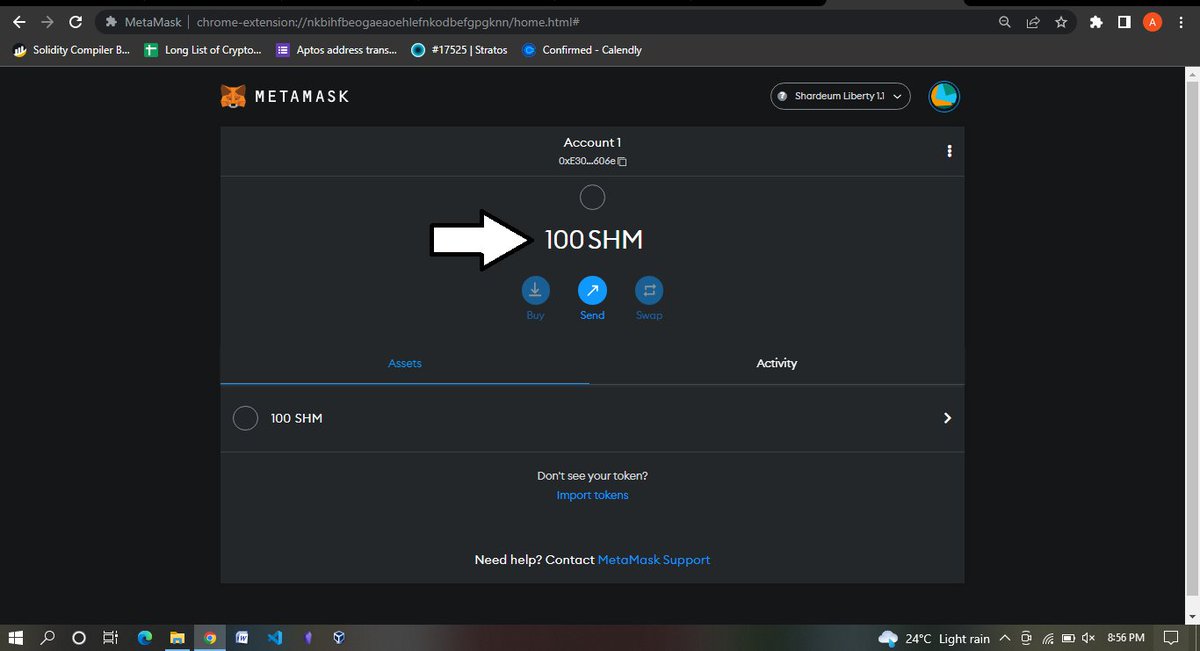Open Visual Studio Code from taskbar
This screenshot has width=1200, height=651.
tap(274, 638)
